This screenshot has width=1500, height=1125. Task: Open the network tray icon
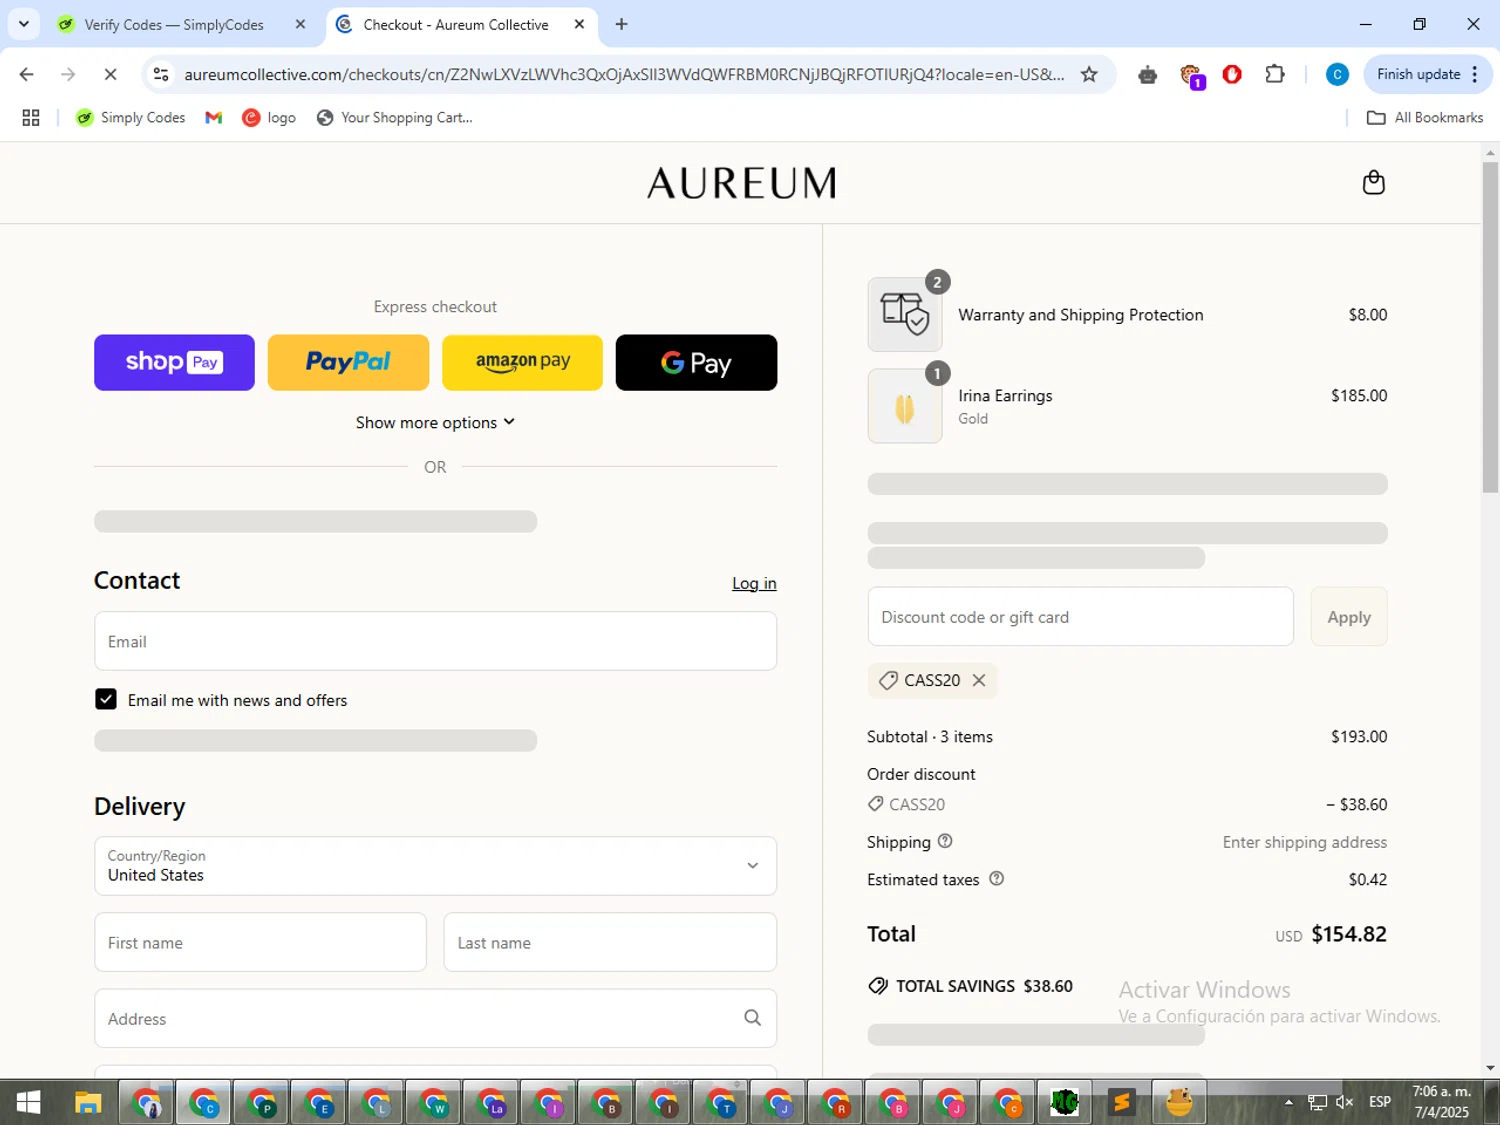click(1317, 1102)
